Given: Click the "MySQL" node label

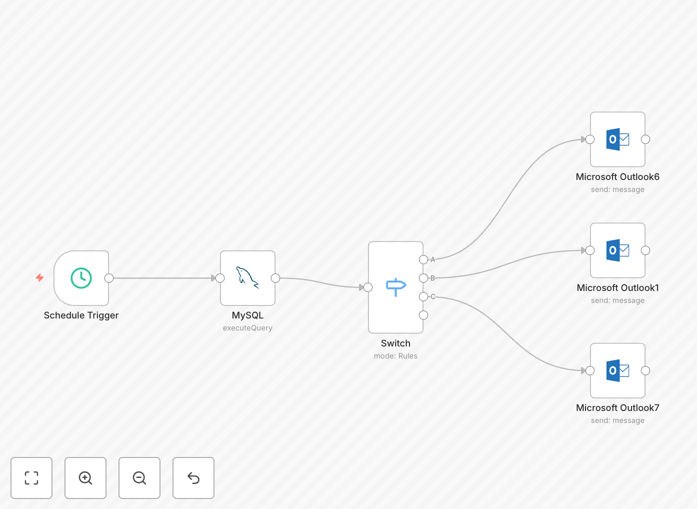Looking at the screenshot, I should click(x=248, y=315).
